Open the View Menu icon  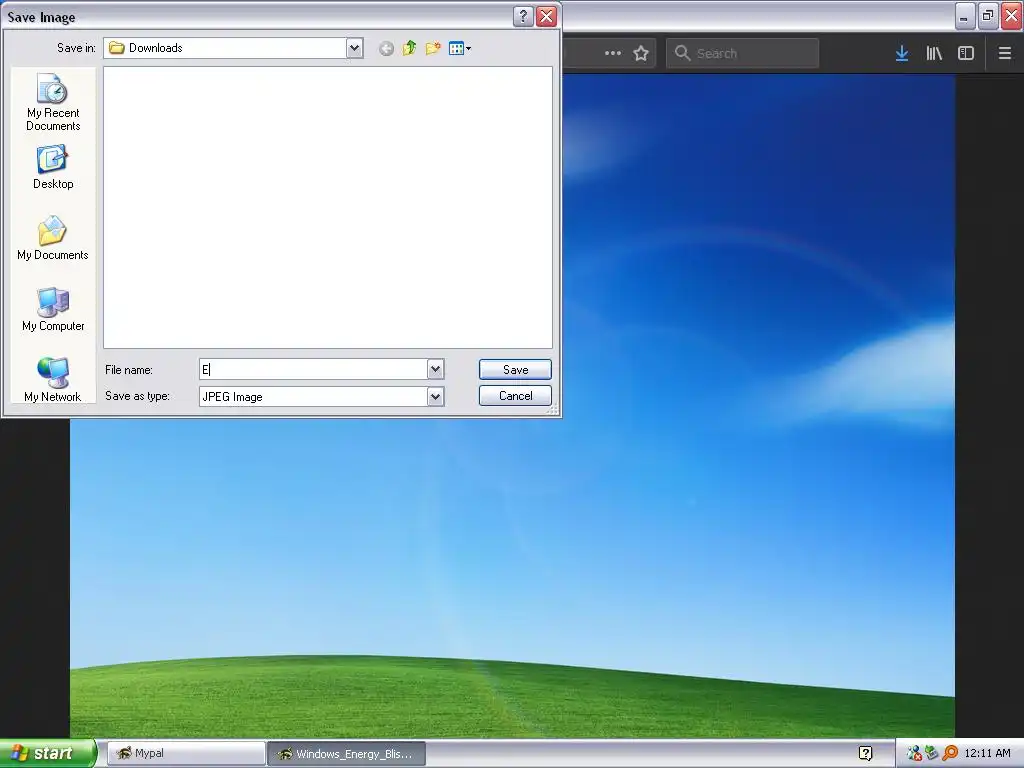point(460,48)
